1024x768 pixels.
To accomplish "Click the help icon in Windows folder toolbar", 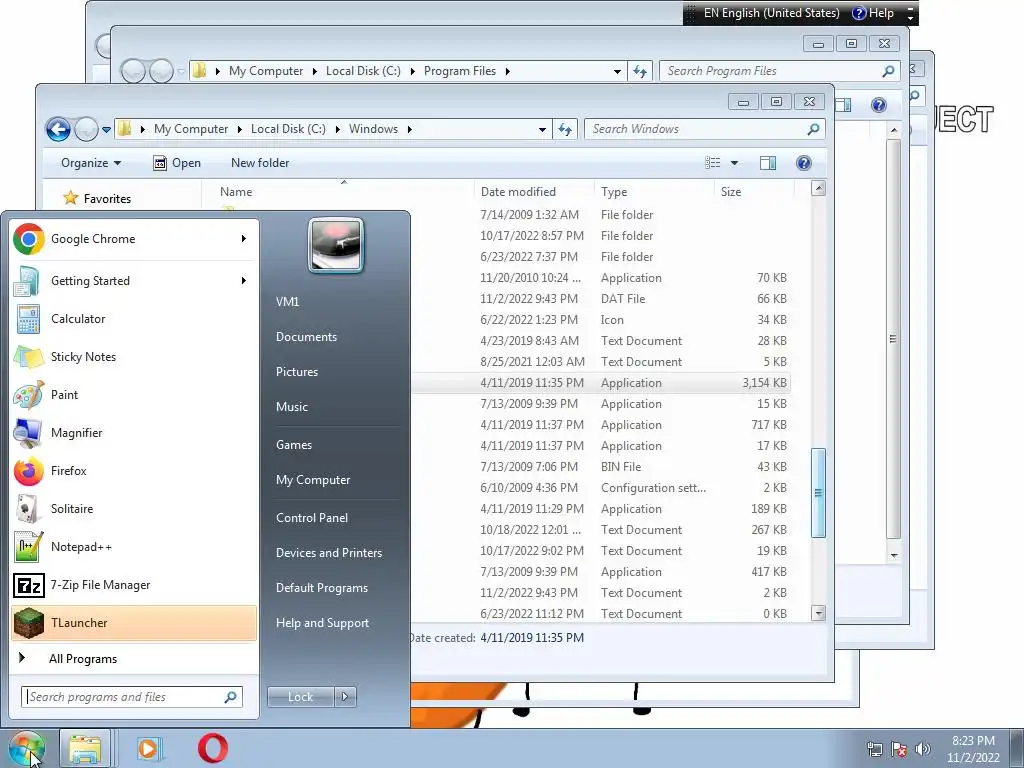I will coord(804,163).
